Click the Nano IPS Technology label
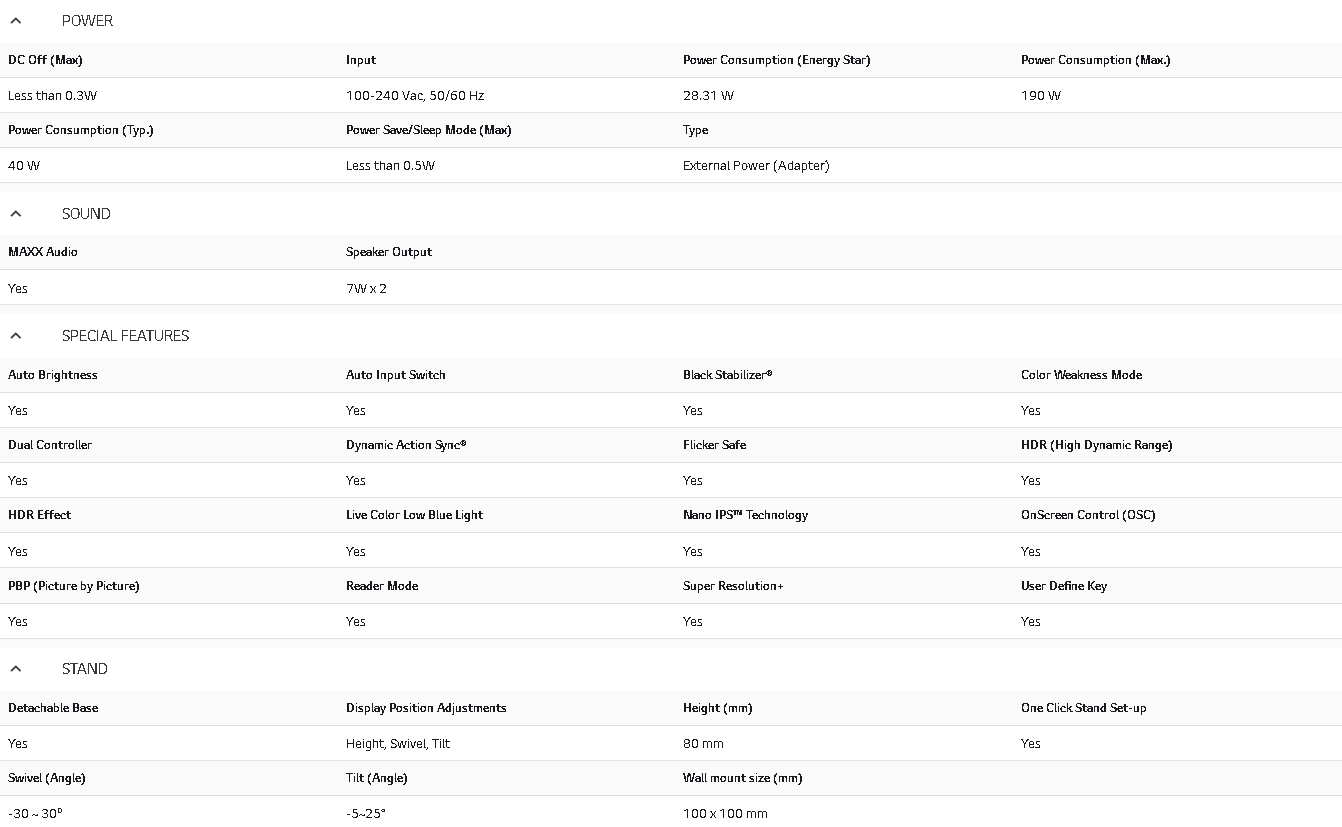This screenshot has width=1342, height=827. click(745, 515)
